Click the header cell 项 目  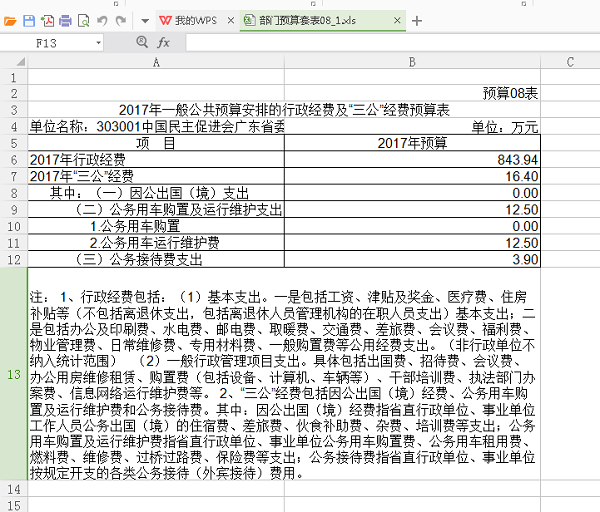[156, 143]
